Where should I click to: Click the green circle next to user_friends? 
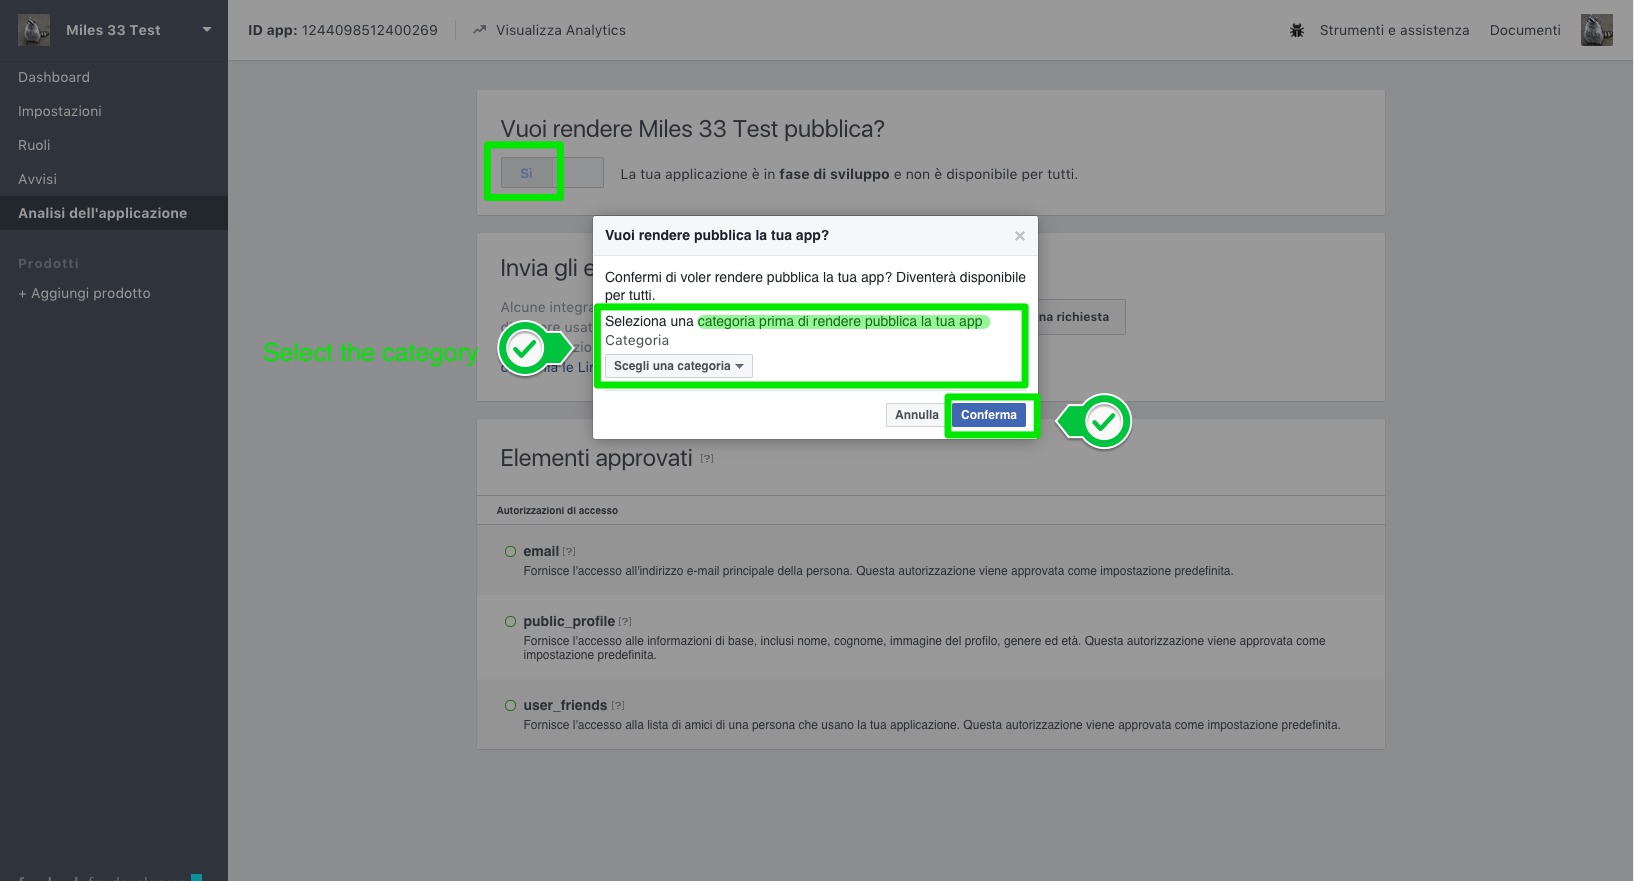(510, 706)
